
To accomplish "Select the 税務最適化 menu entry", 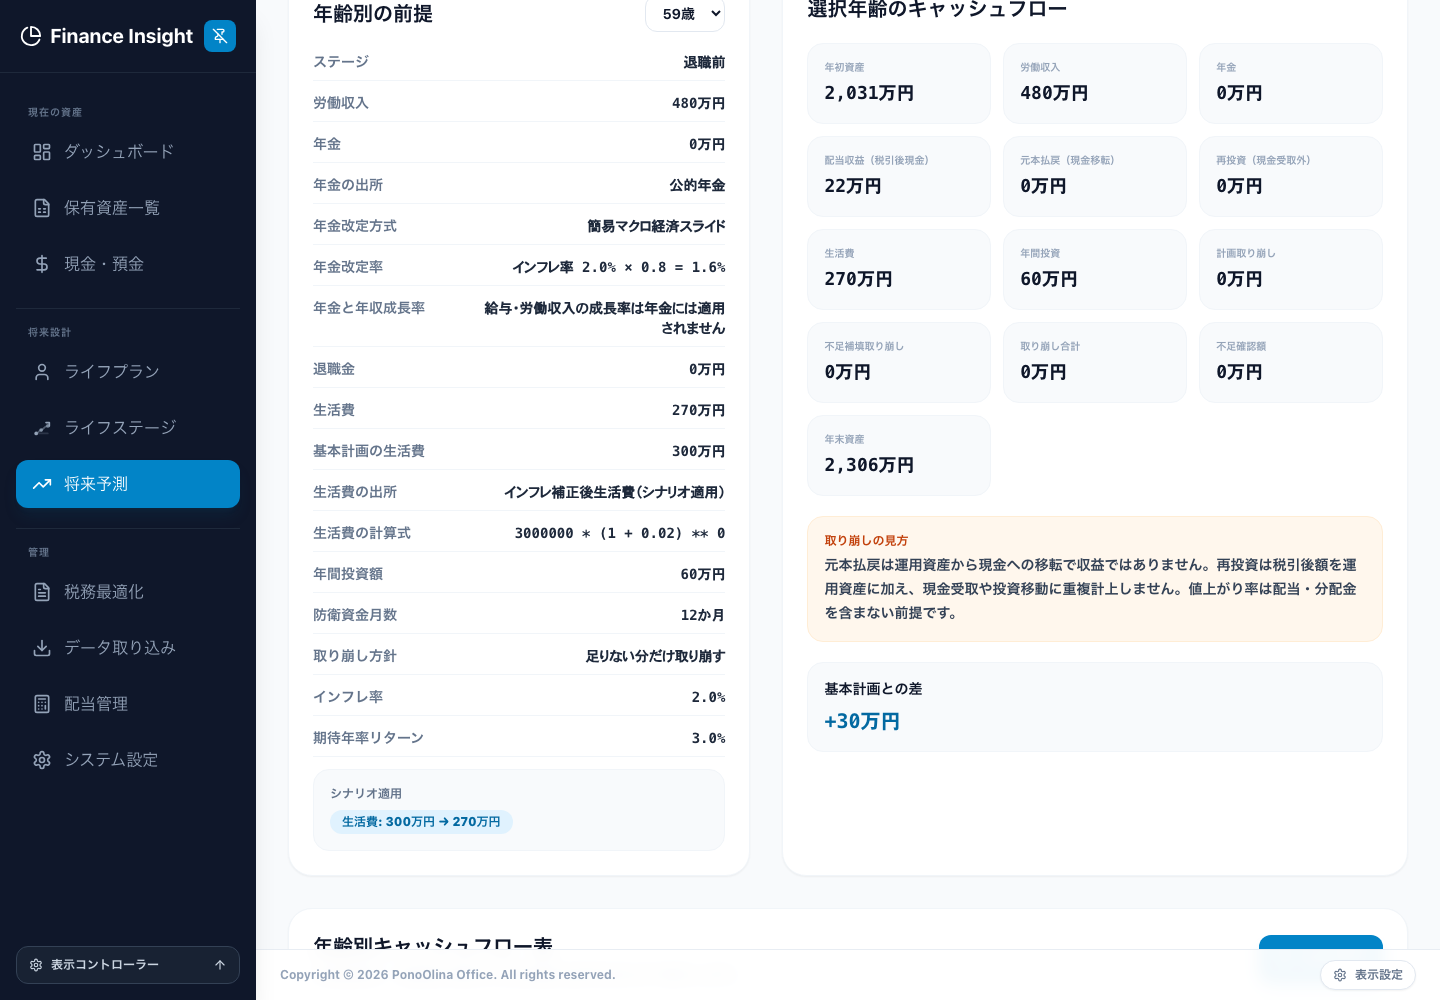I will coord(128,592).
